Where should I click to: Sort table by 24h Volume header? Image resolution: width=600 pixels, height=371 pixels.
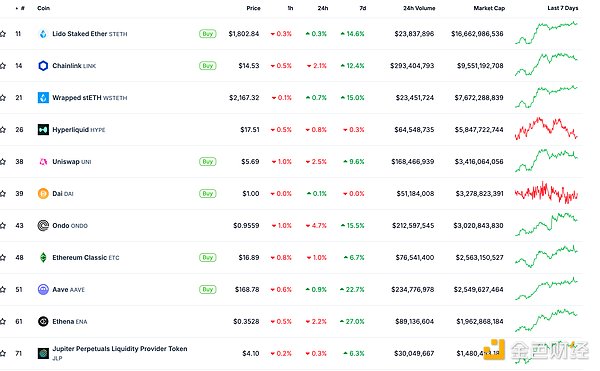tap(419, 8)
